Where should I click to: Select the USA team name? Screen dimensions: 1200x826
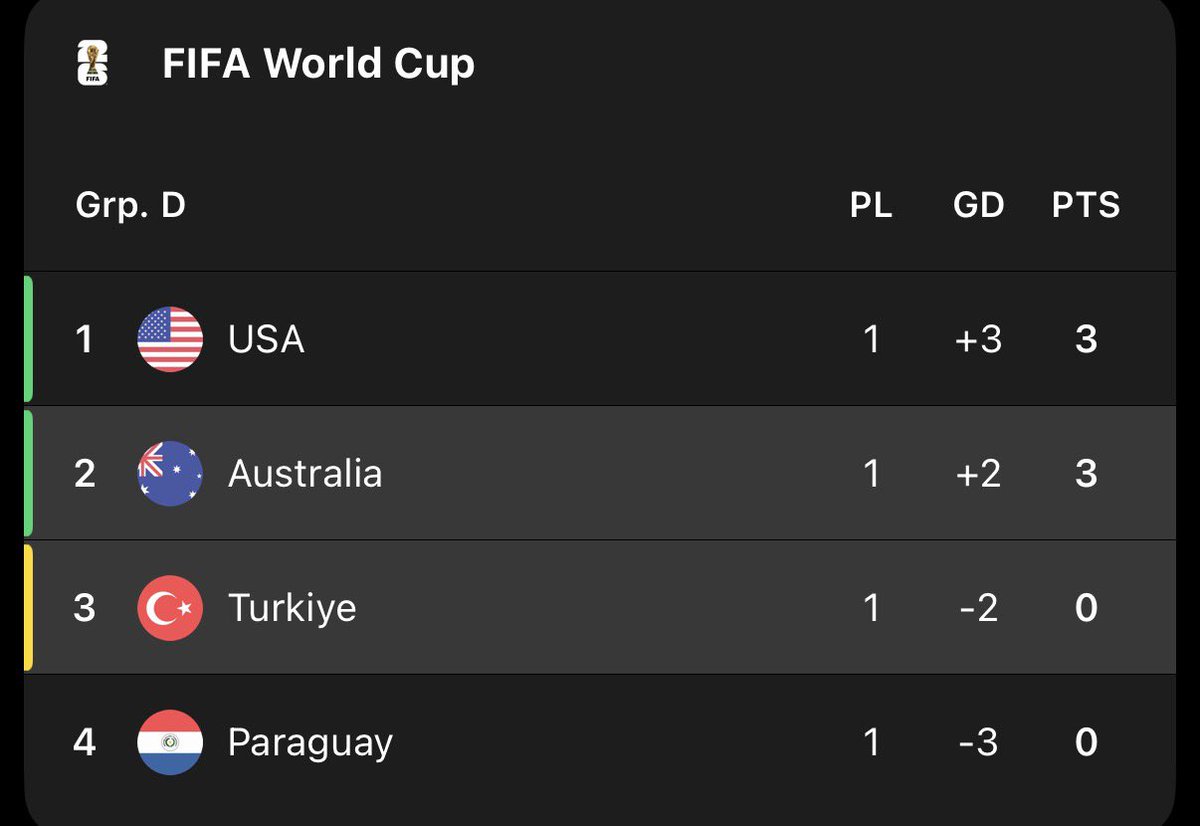click(x=266, y=339)
